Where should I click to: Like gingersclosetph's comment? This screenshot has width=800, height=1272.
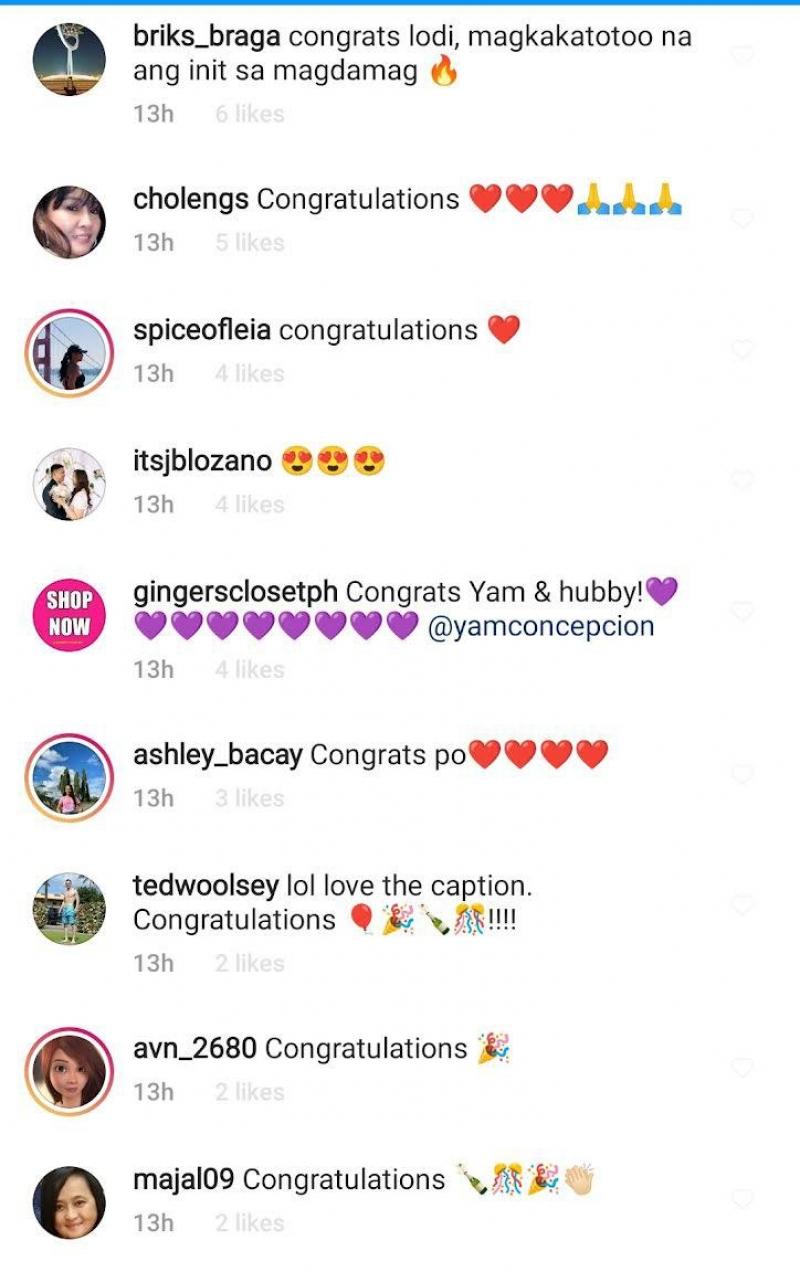(x=742, y=611)
